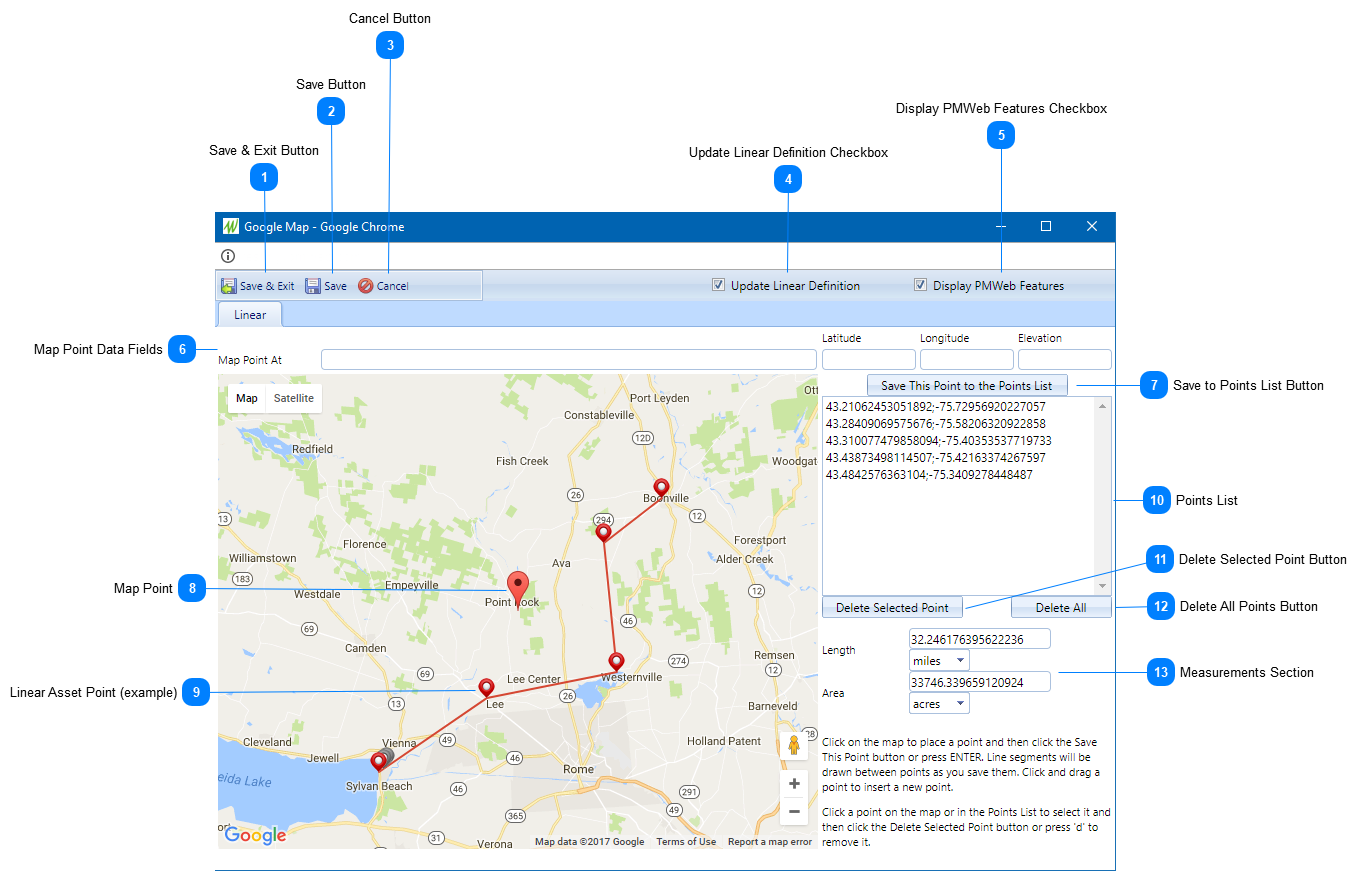1357x874 pixels.
Task: Switch the map to Satellite view
Action: pyautogui.click(x=294, y=398)
